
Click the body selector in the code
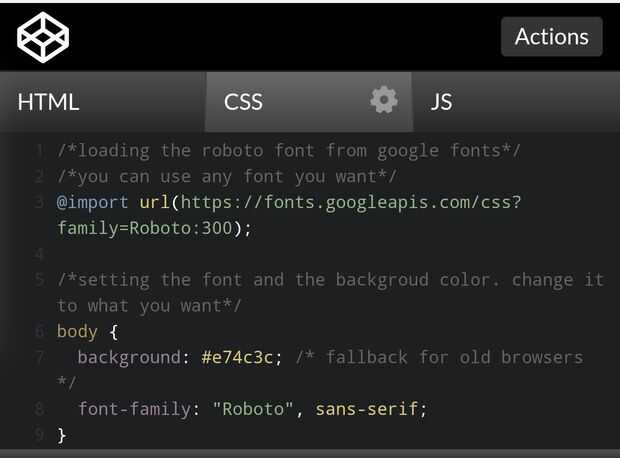pyautogui.click(x=77, y=331)
